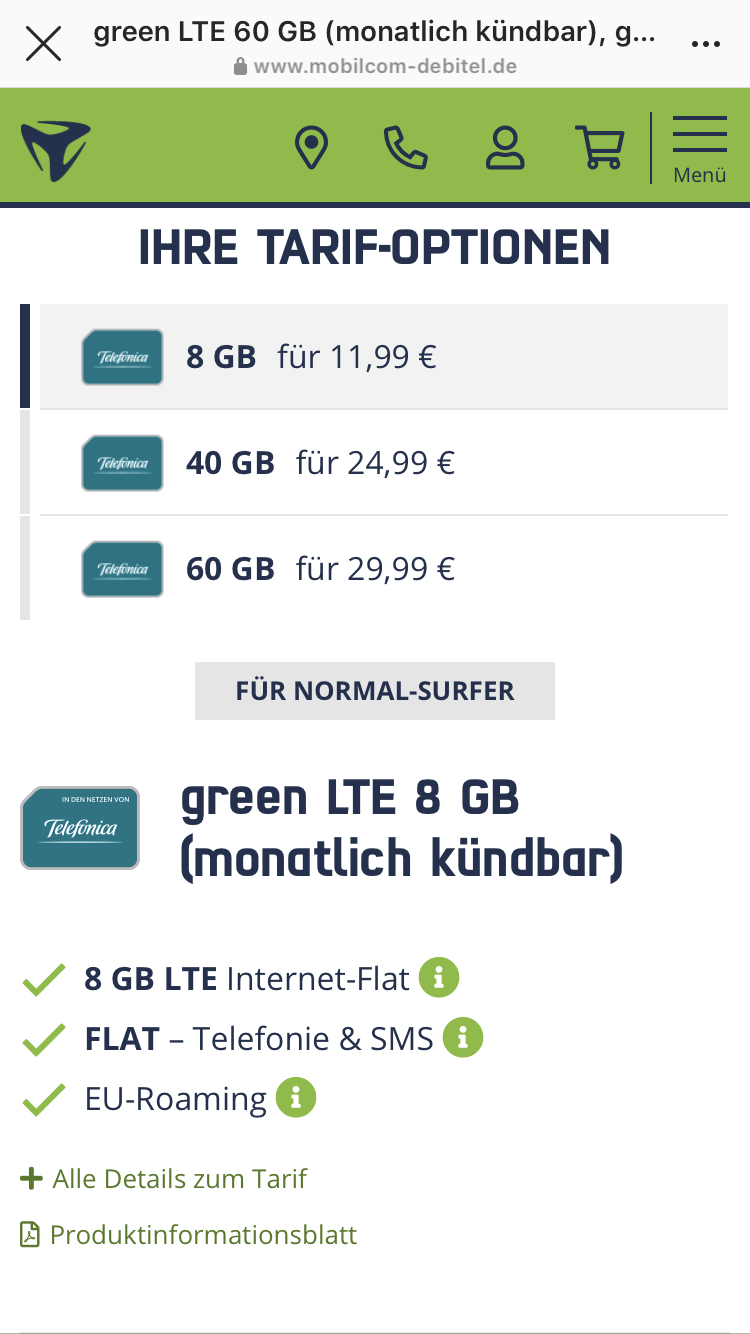Open the Produktinformationsblatt PDF link
This screenshot has height=1334, width=750.
(x=189, y=1234)
